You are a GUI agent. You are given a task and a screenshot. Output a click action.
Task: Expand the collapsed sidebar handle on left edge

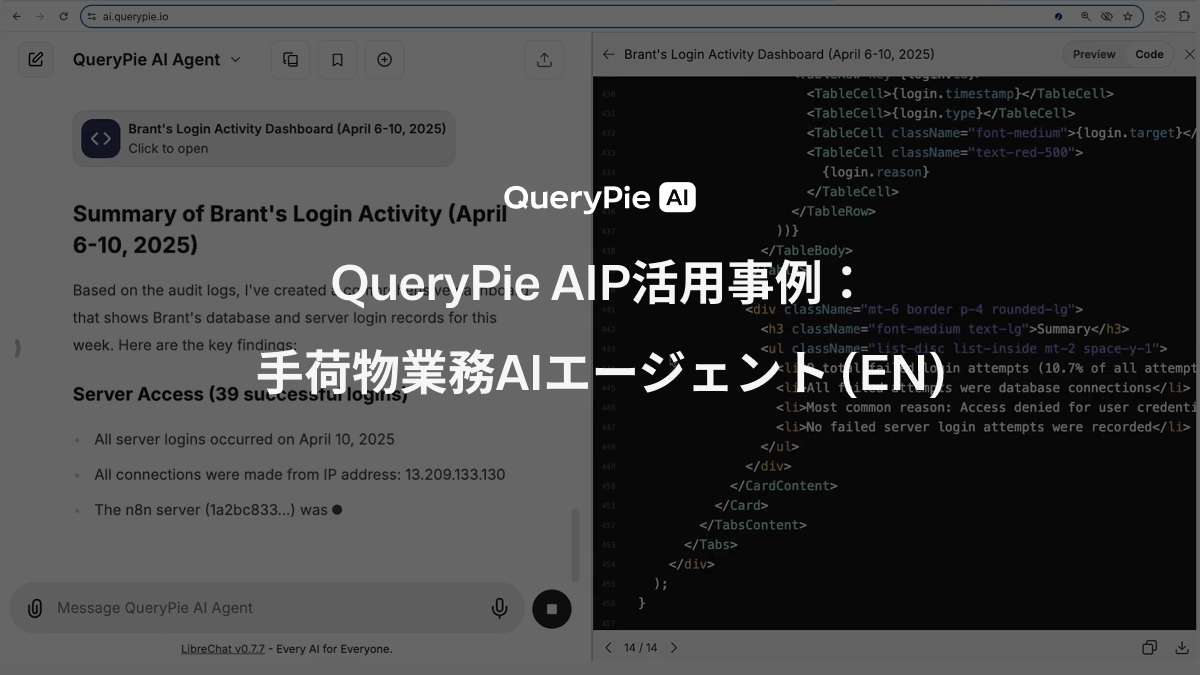[17, 348]
